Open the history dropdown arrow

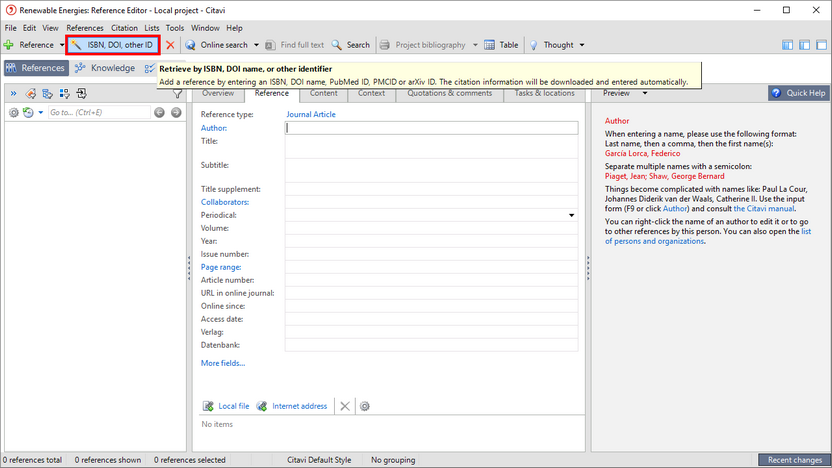(x=41, y=112)
